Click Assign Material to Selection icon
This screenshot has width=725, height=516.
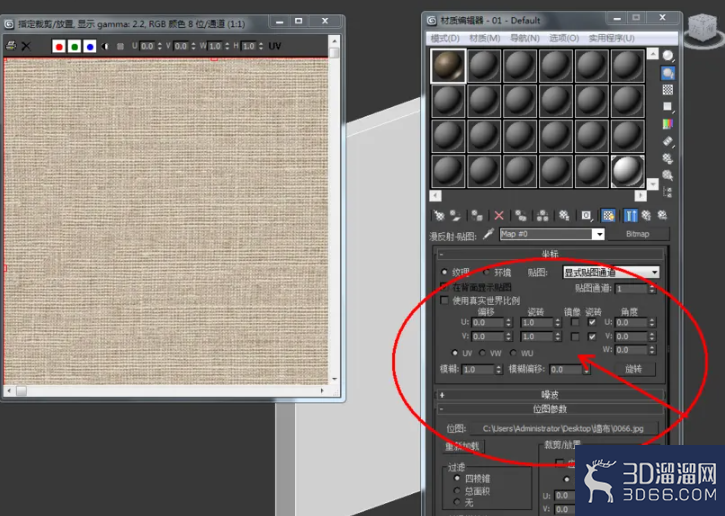point(477,215)
